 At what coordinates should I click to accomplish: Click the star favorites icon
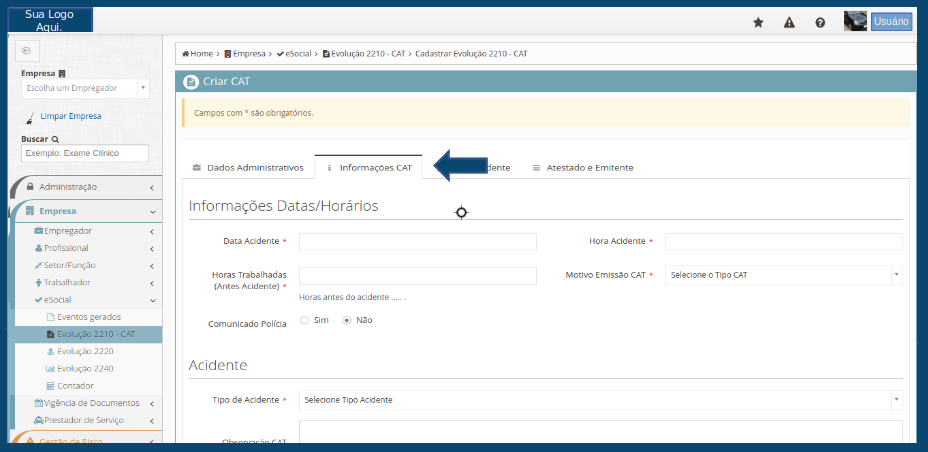pyautogui.click(x=758, y=22)
